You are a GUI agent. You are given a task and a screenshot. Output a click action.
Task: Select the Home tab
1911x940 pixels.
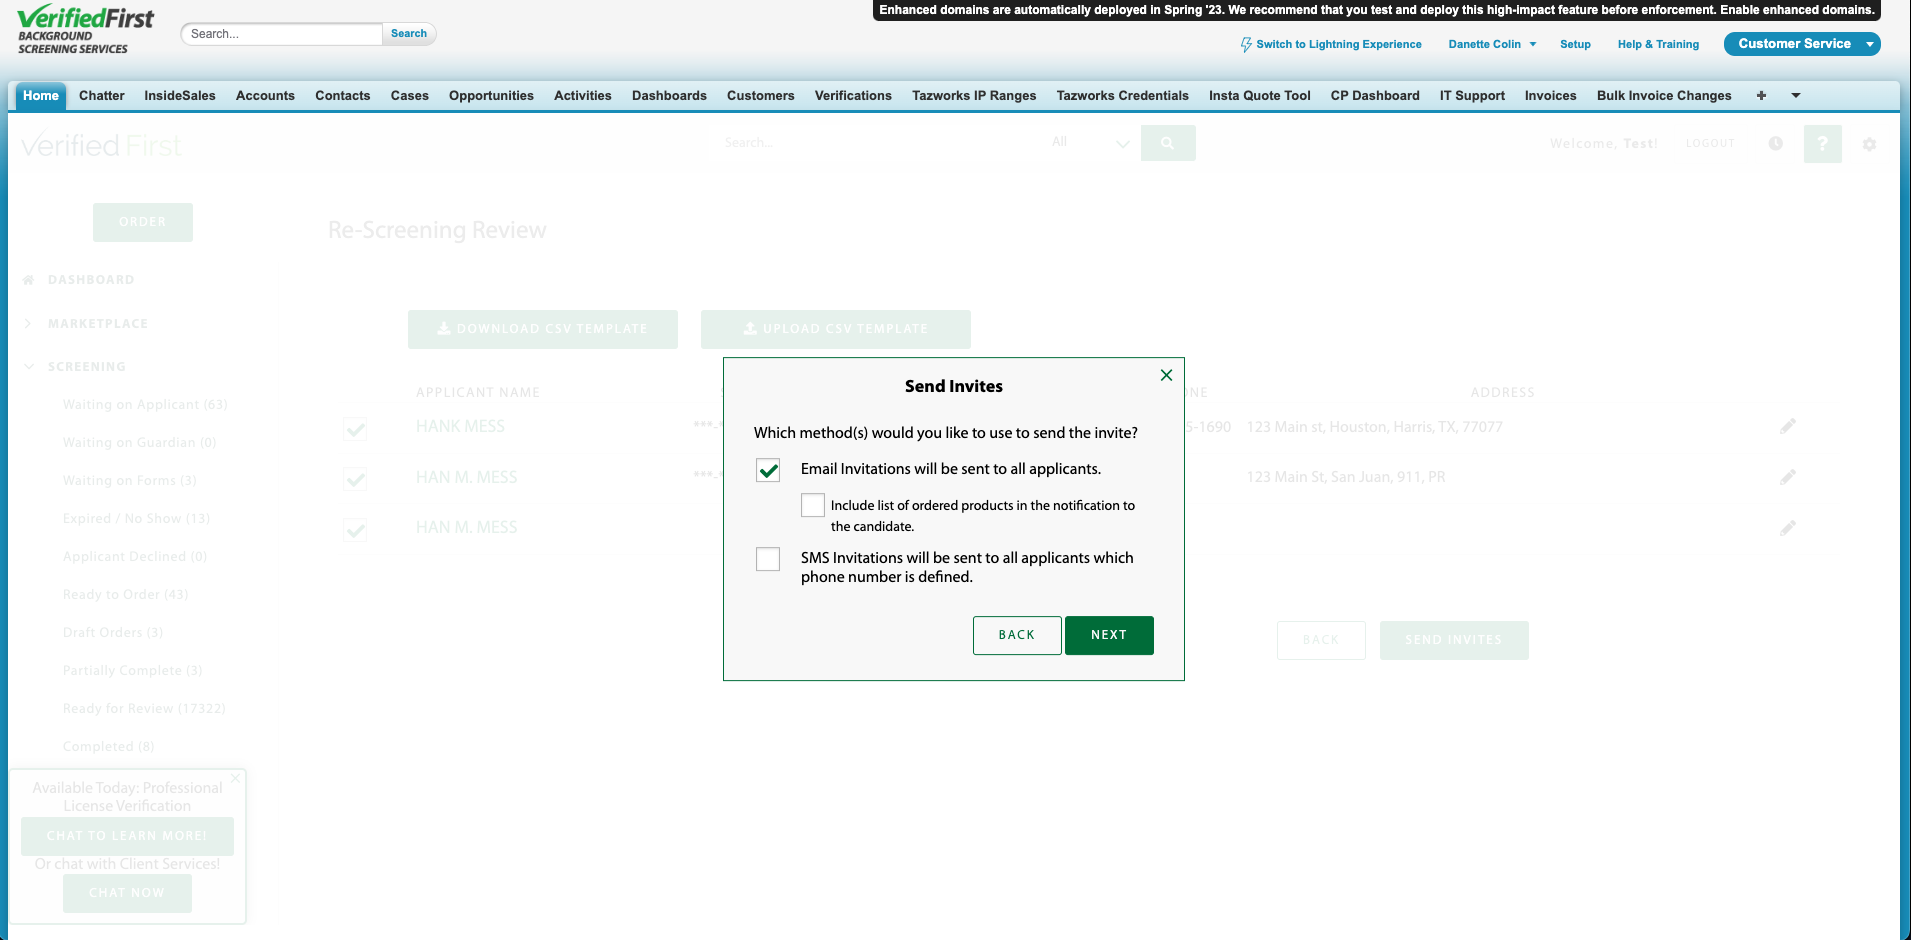pyautogui.click(x=41, y=96)
